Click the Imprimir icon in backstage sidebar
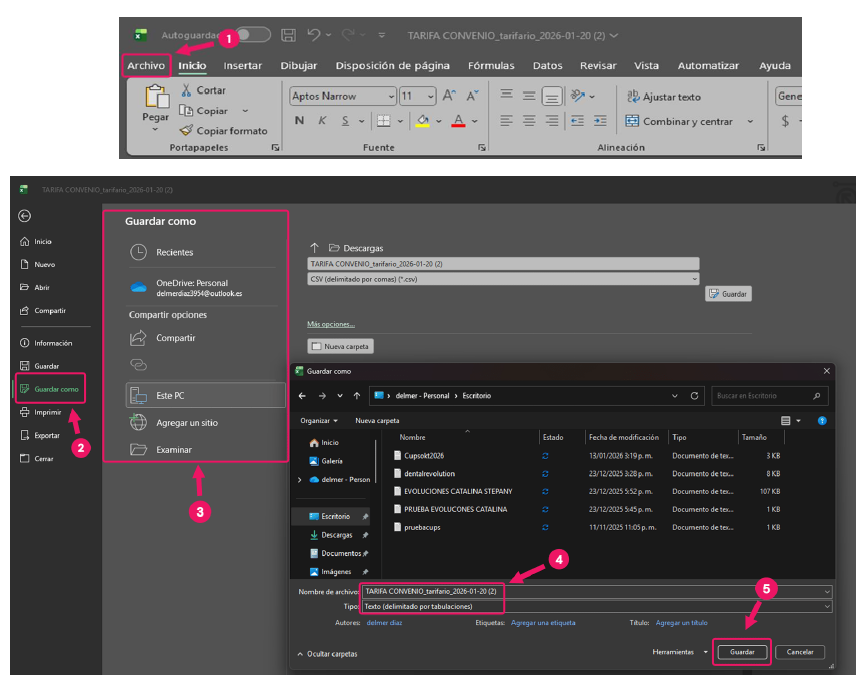865x680 pixels. click(25, 412)
